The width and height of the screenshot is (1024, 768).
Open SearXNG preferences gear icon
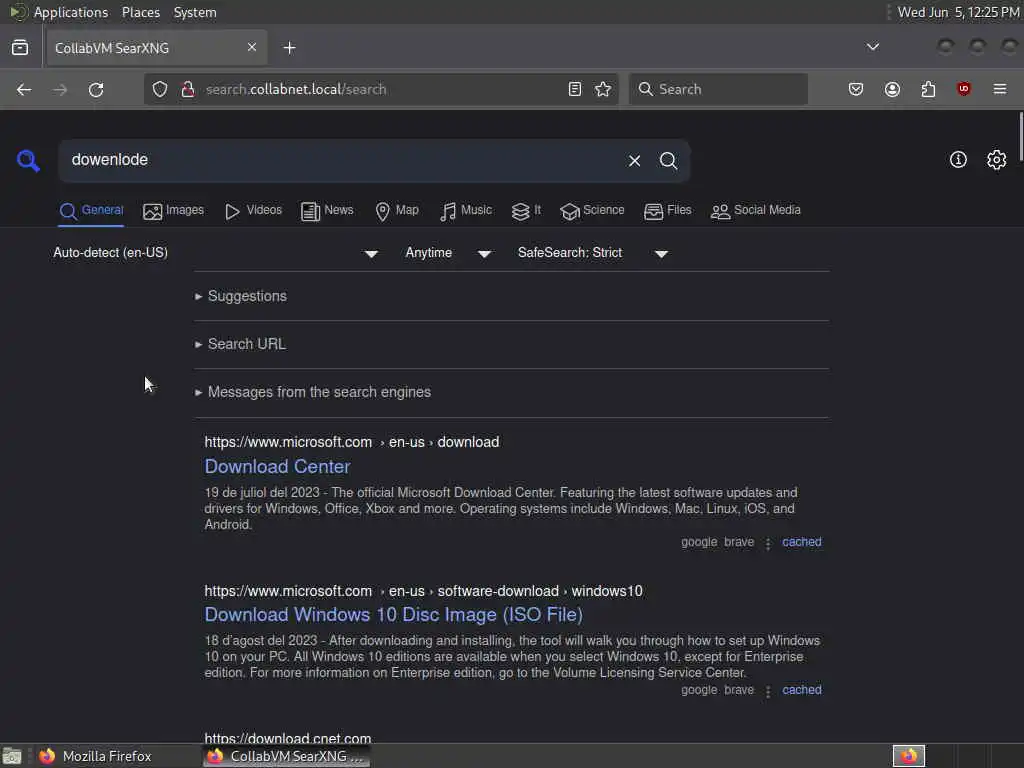point(996,159)
